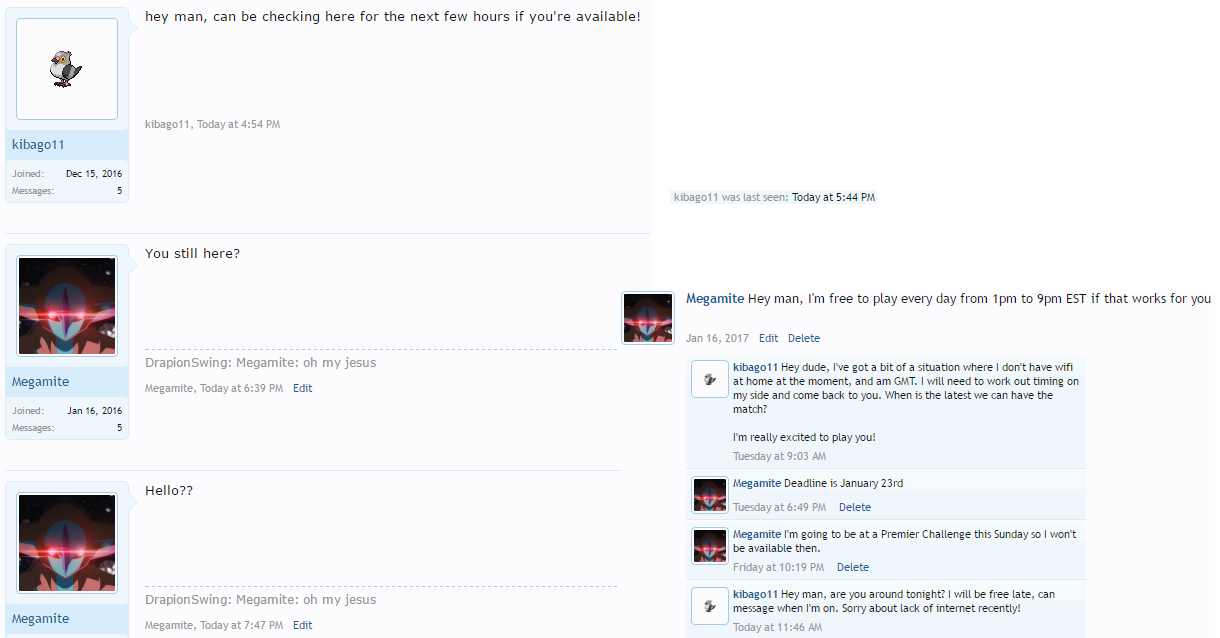Delete the Premier Challenge comment
Screen dimensions: 1220x638
pyautogui.click(x=853, y=567)
